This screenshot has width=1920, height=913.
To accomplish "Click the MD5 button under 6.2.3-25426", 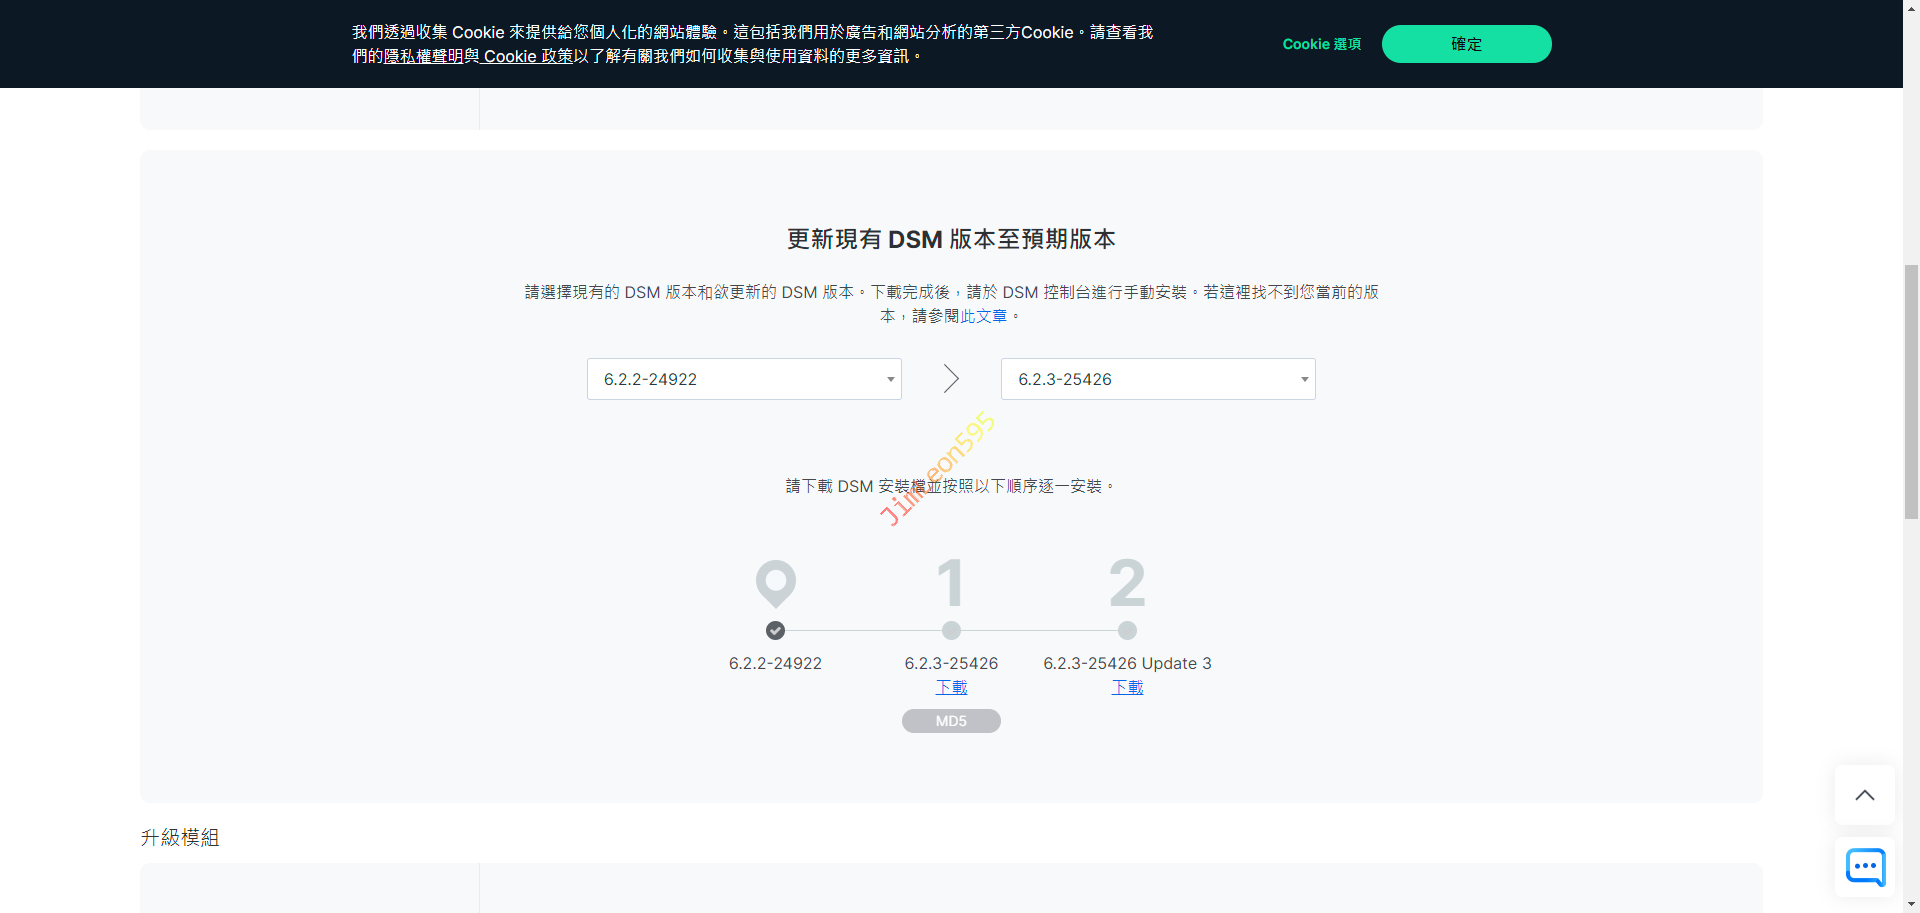I will (951, 721).
